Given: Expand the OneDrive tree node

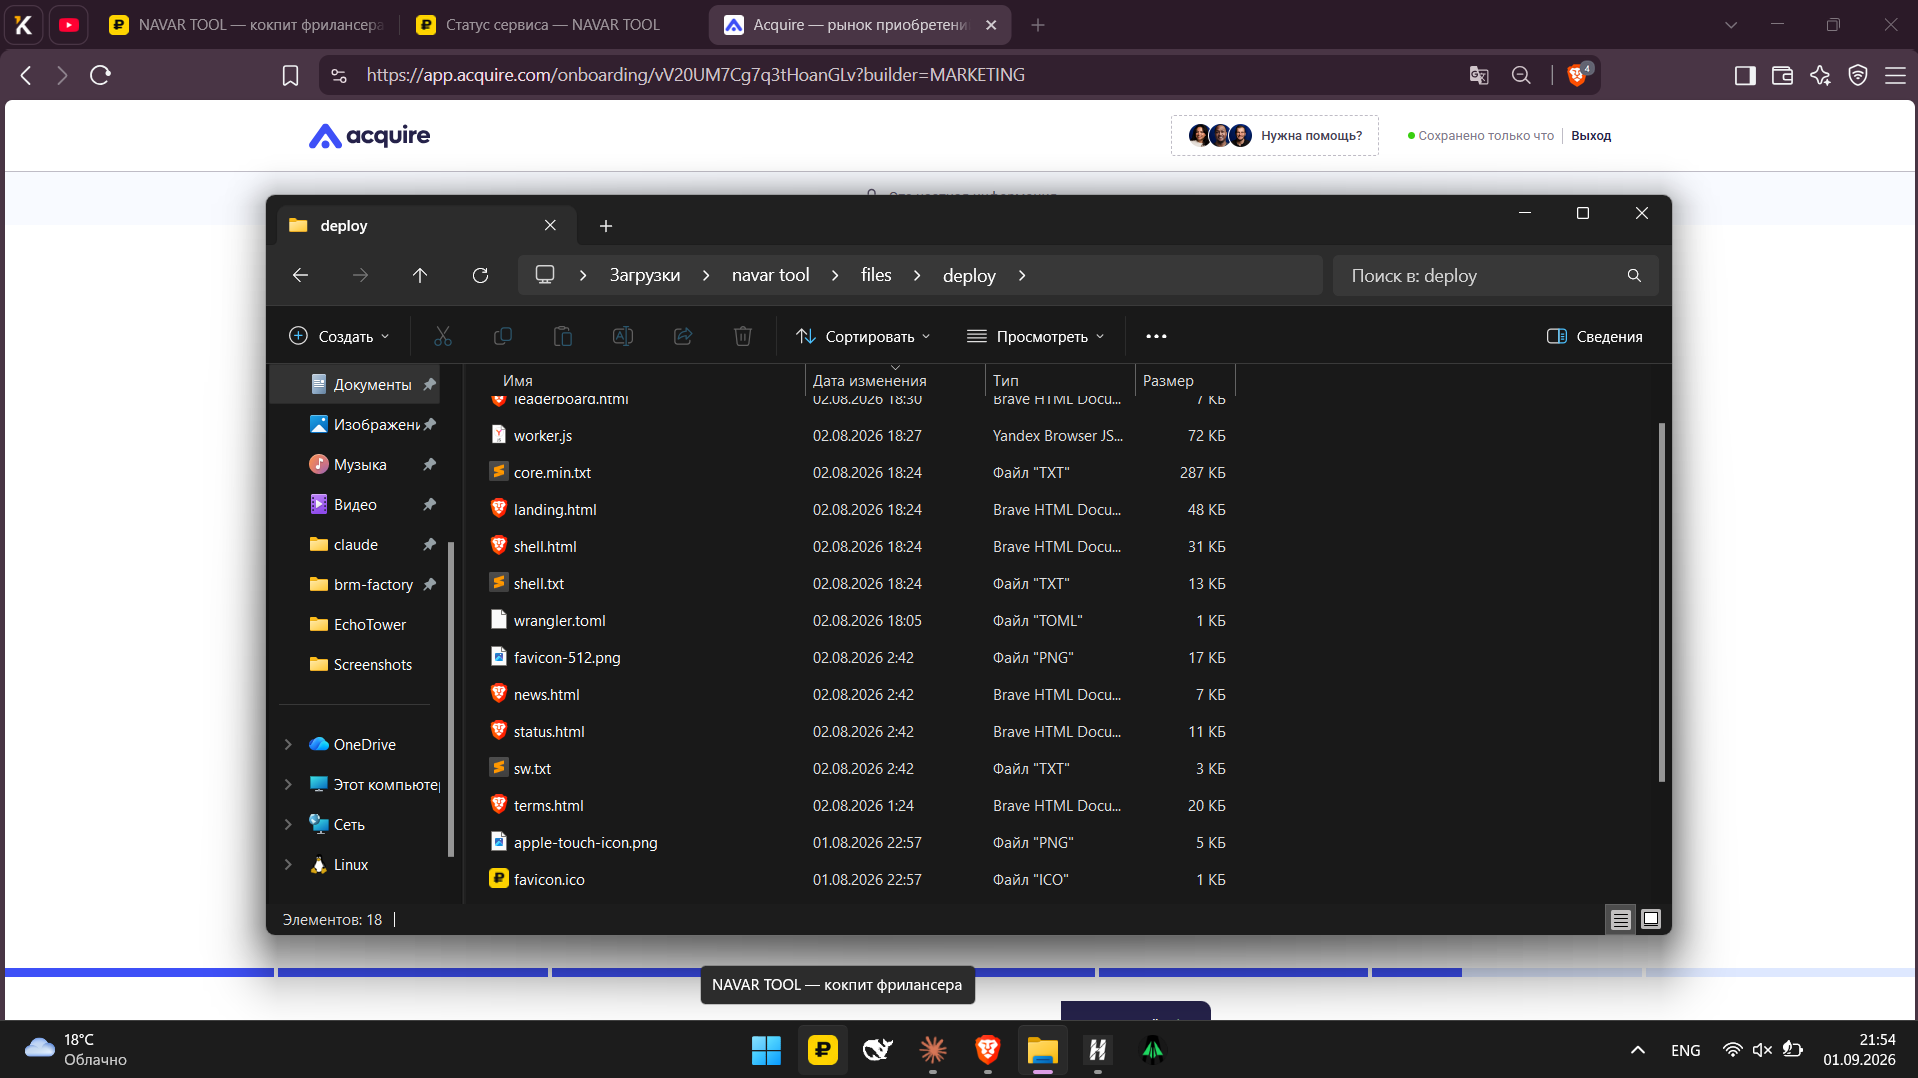Looking at the screenshot, I should [x=288, y=744].
